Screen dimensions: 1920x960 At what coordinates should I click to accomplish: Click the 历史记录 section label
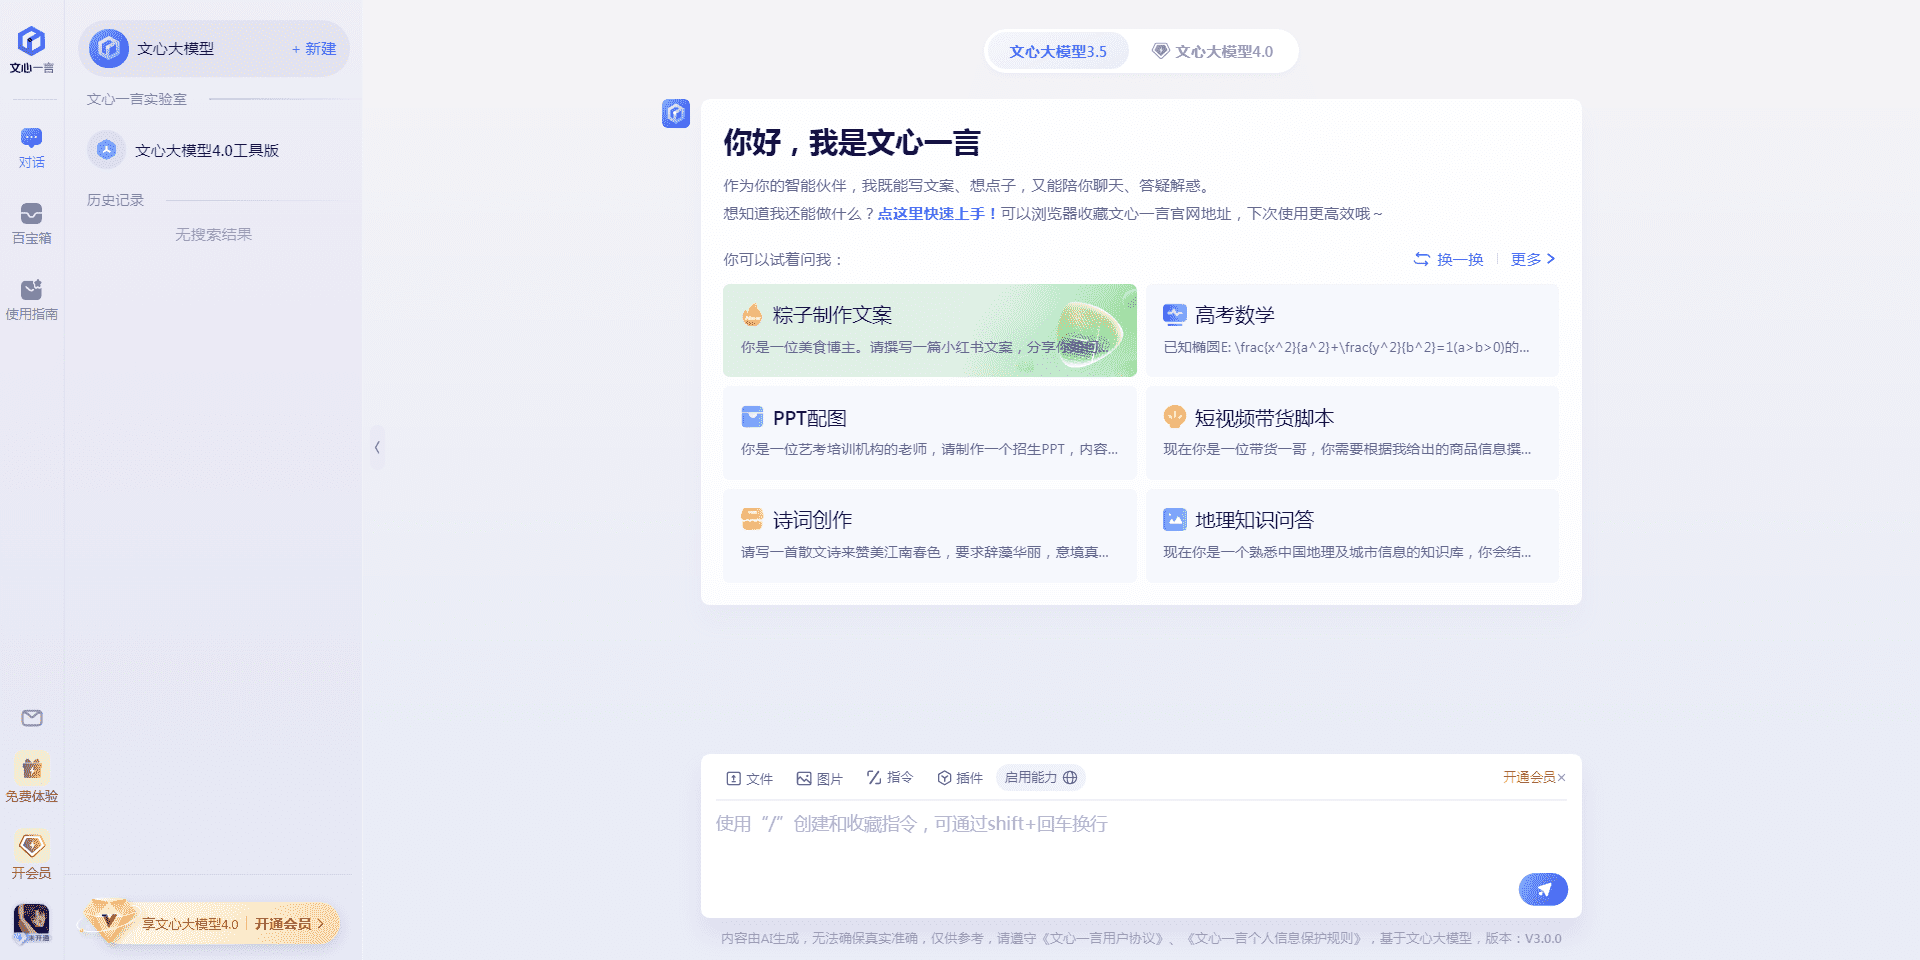pyautogui.click(x=115, y=200)
